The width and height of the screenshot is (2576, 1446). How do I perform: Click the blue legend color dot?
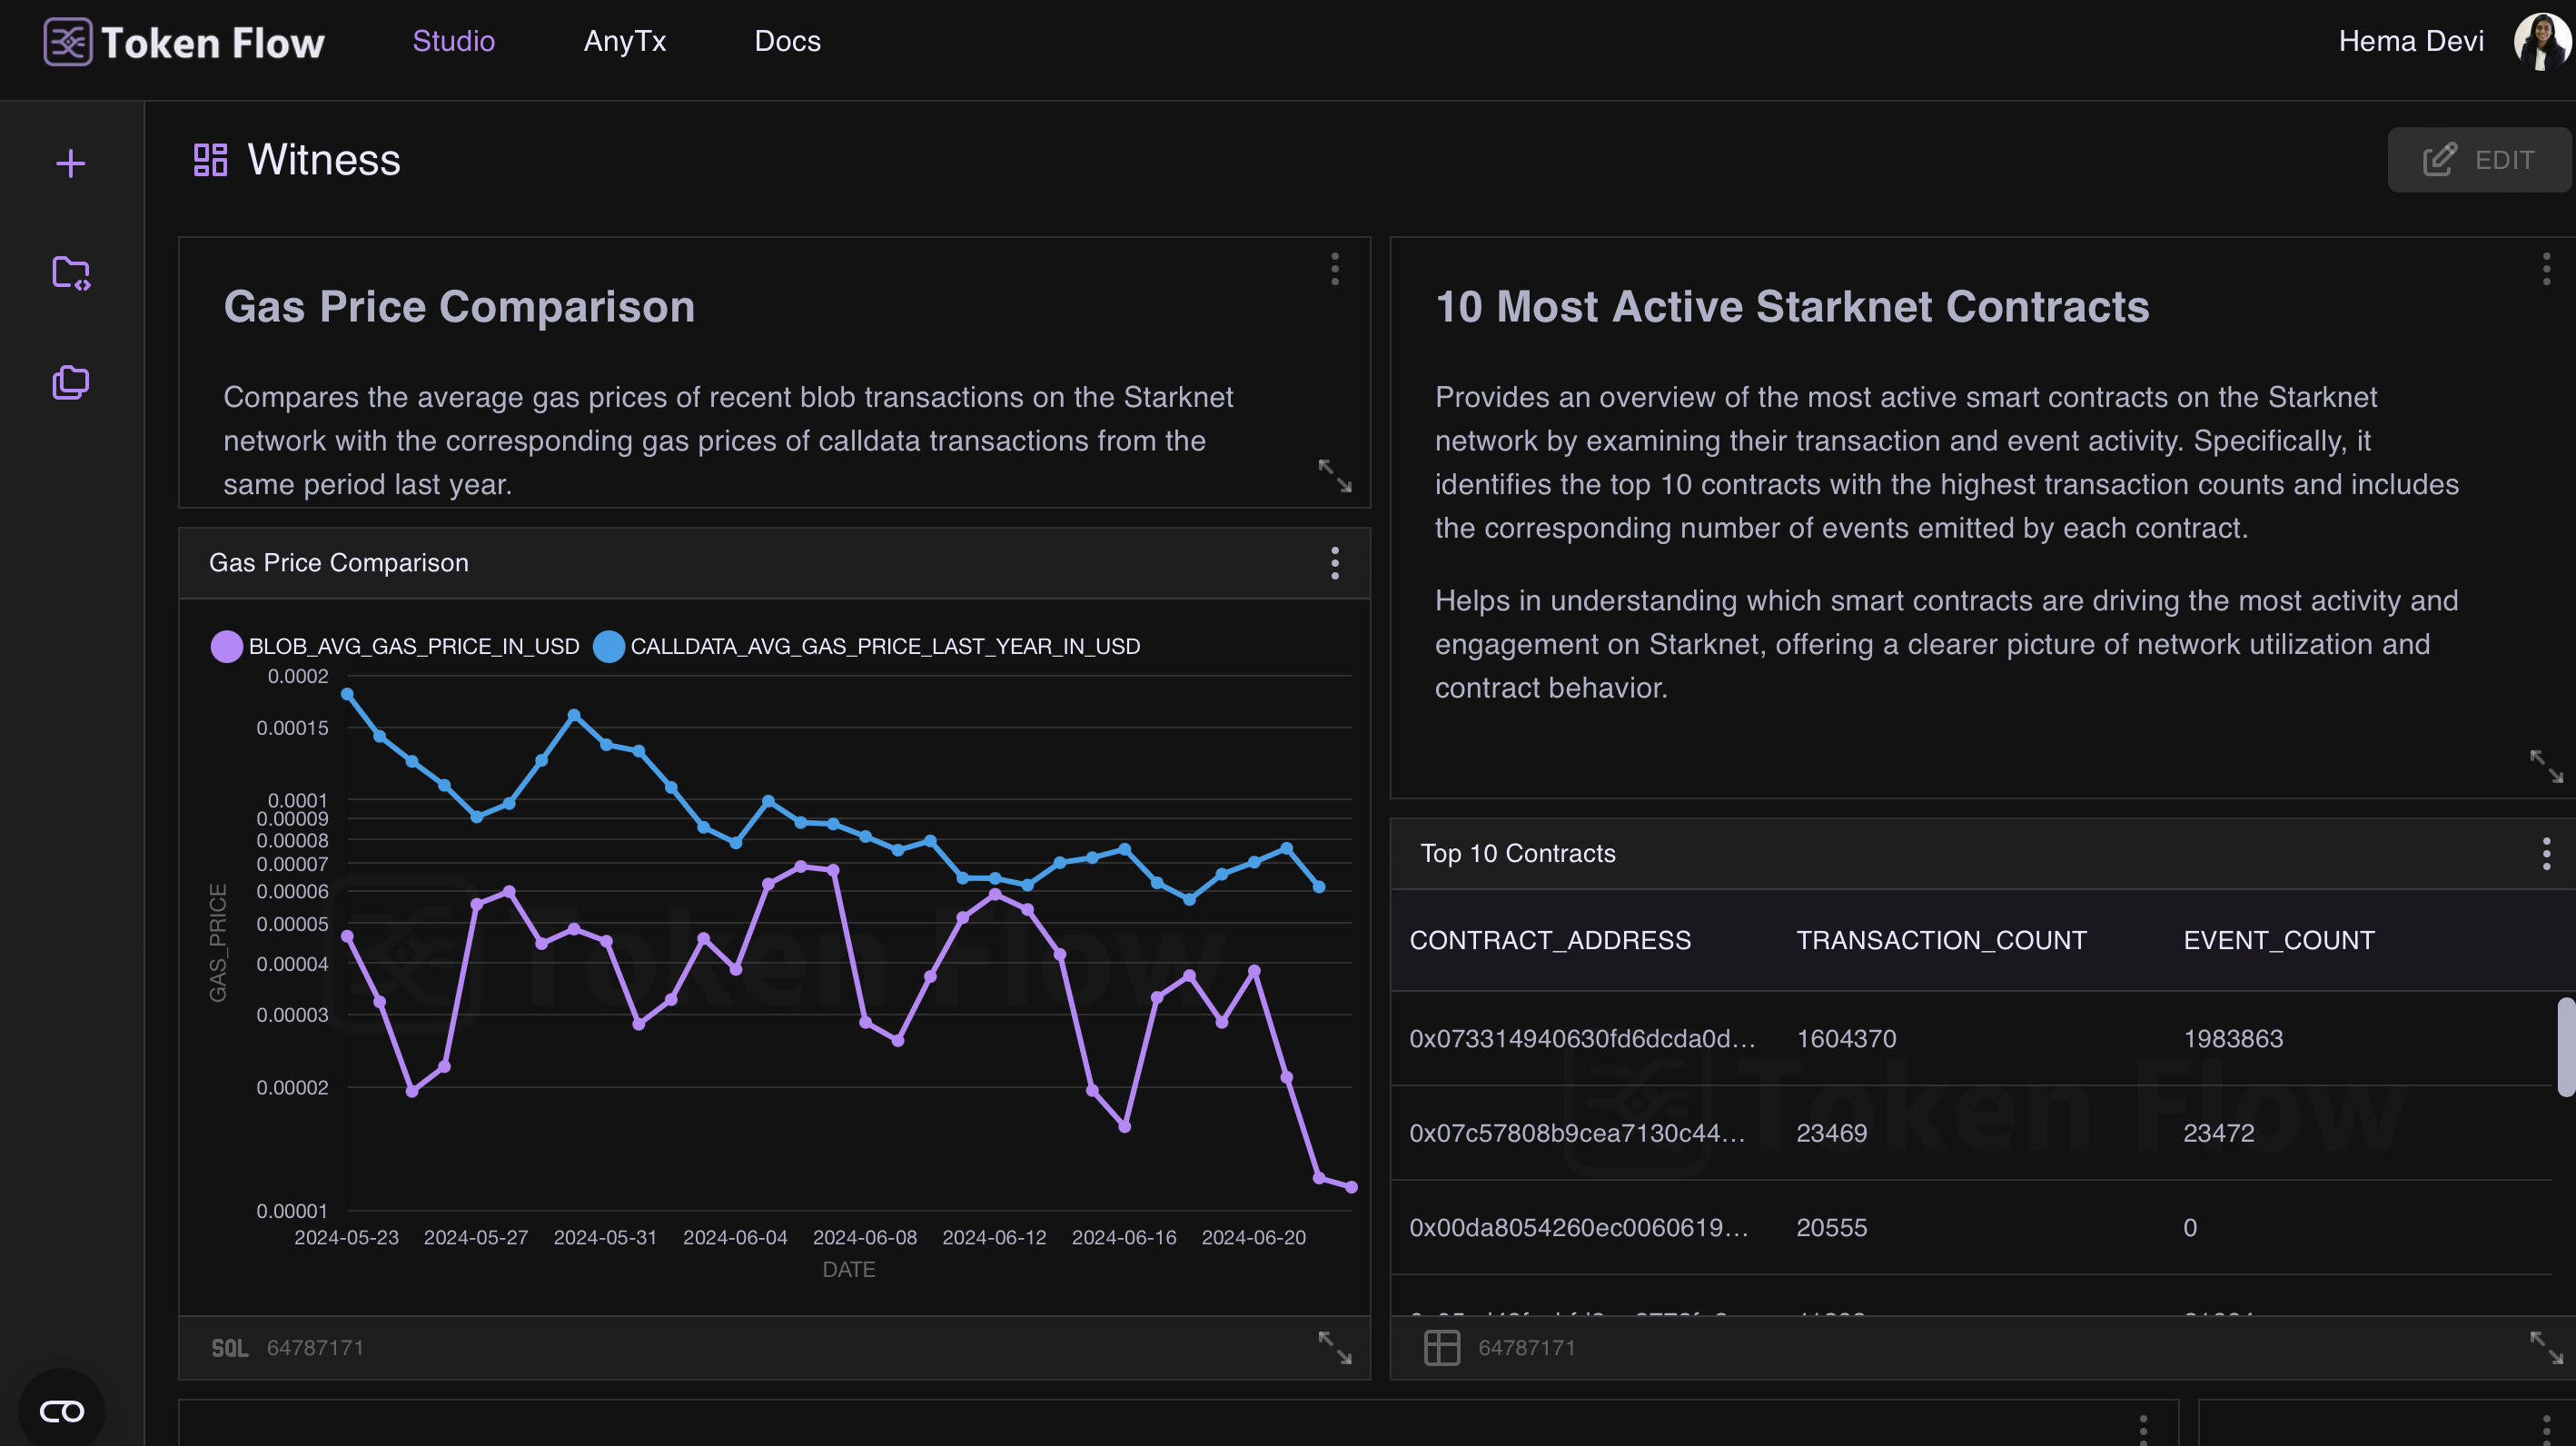pos(609,646)
